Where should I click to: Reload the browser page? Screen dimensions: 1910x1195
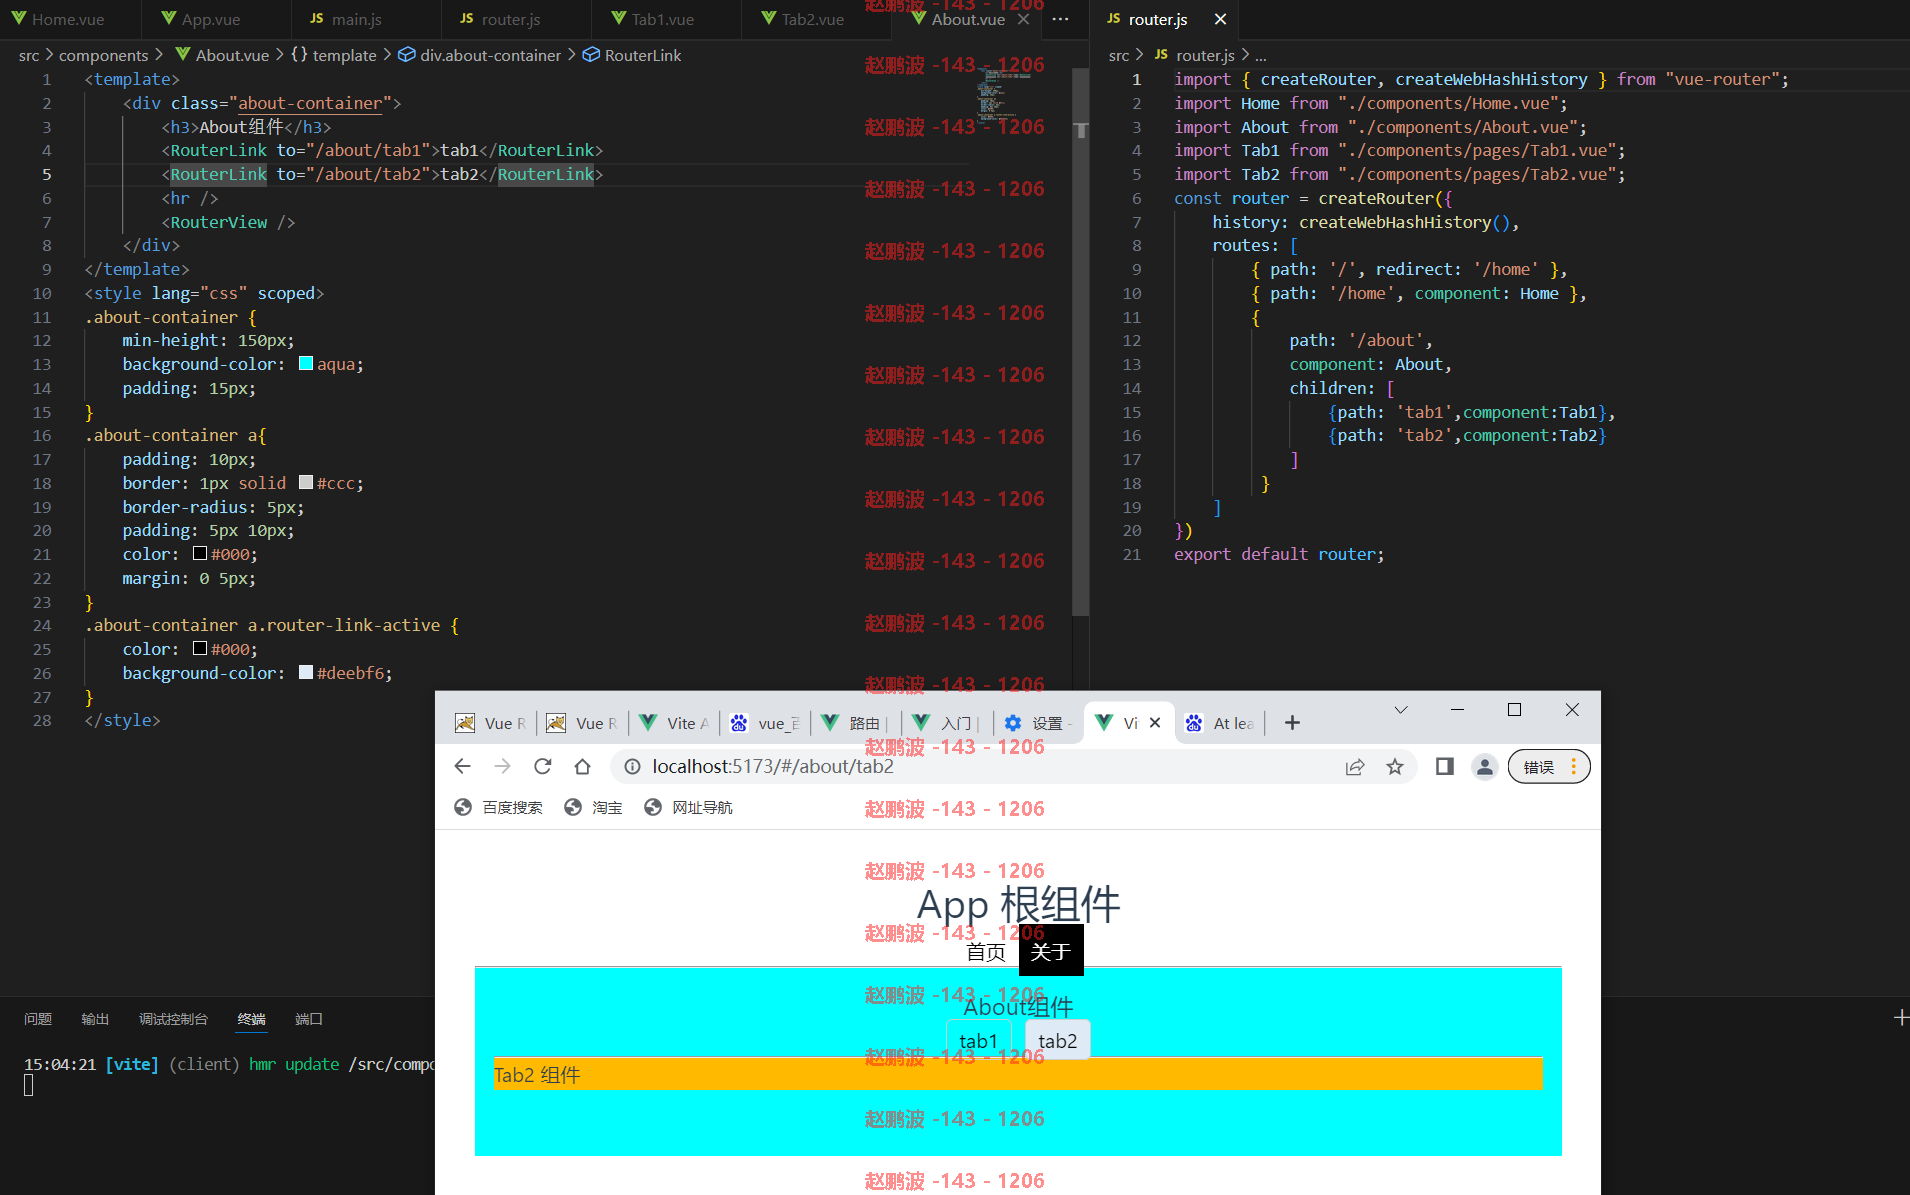pyautogui.click(x=542, y=766)
